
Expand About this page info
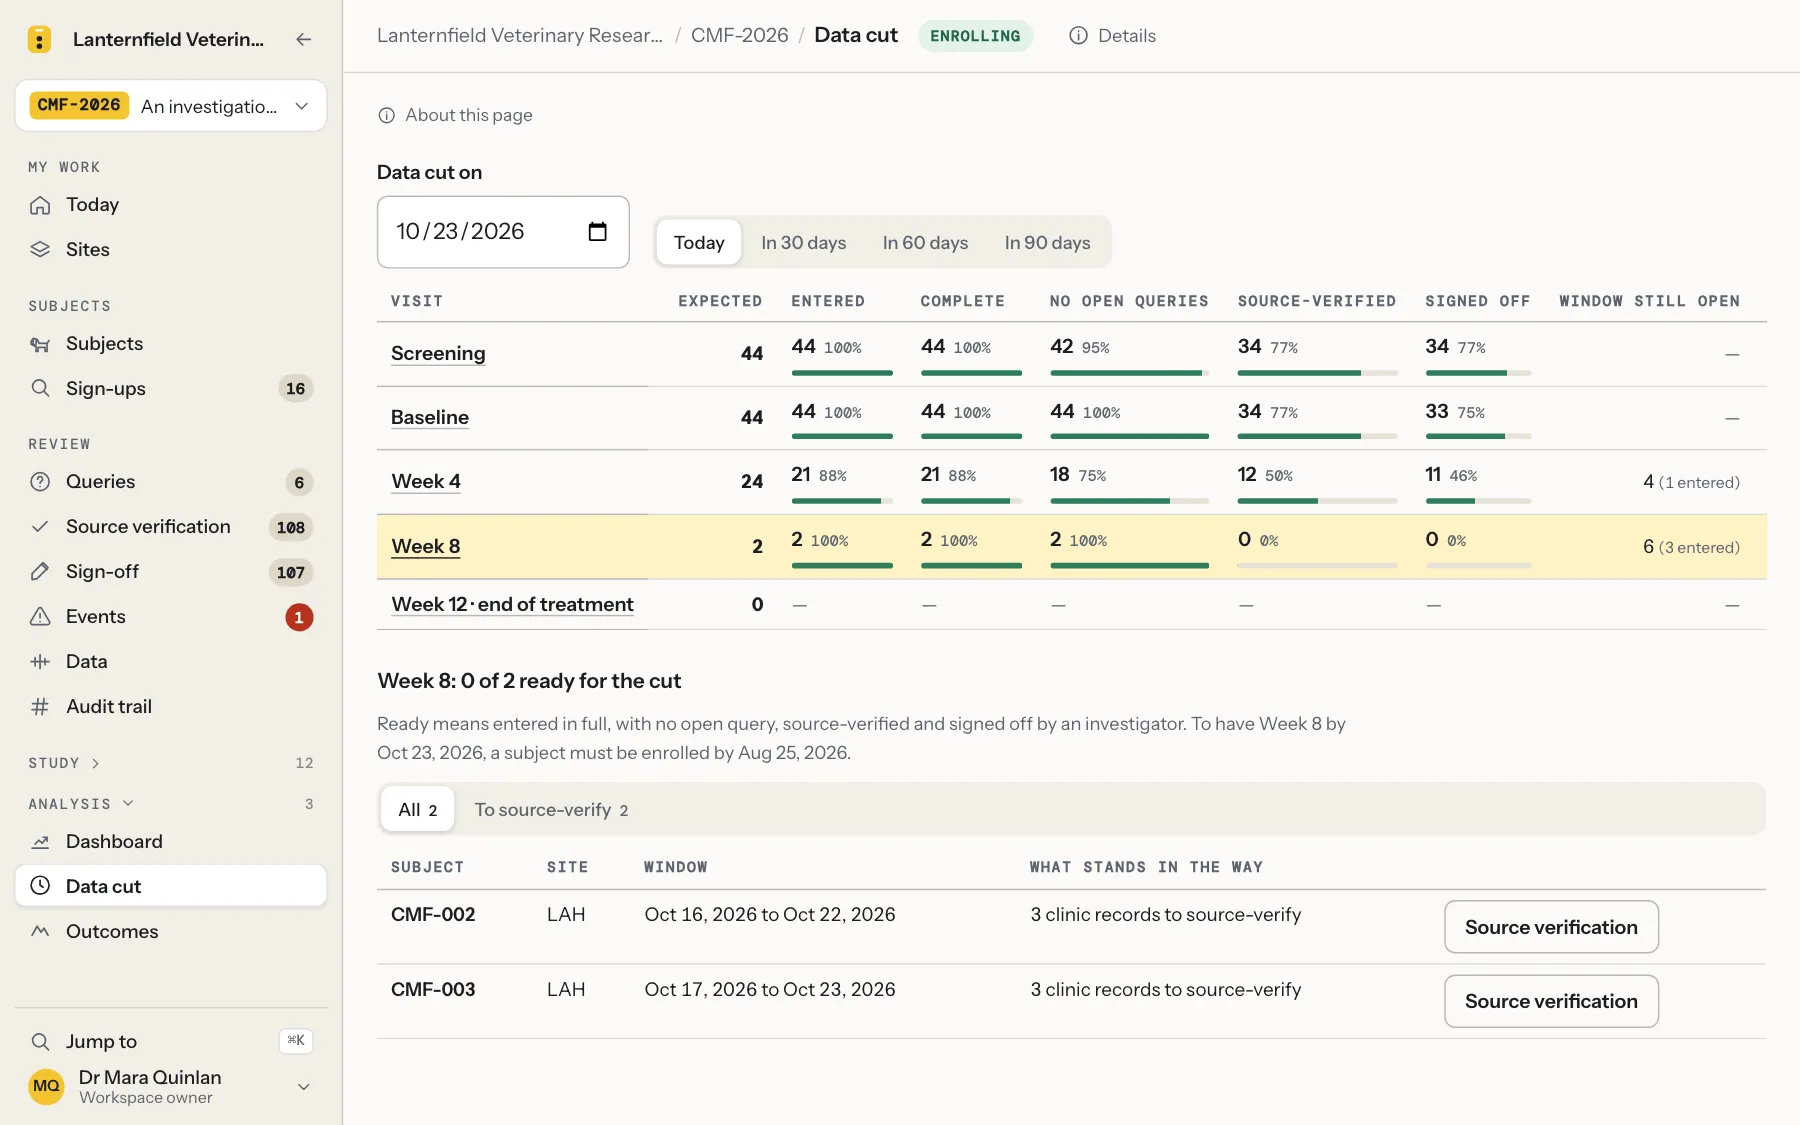(455, 115)
